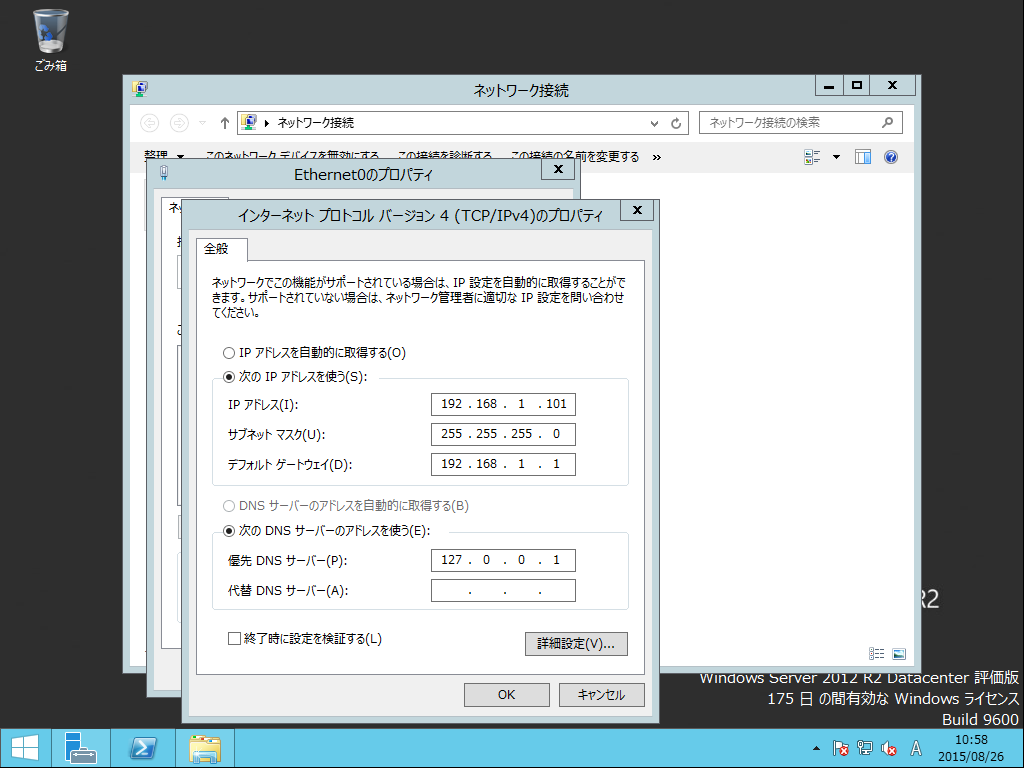Show hidden tray icons arrow

[816, 748]
